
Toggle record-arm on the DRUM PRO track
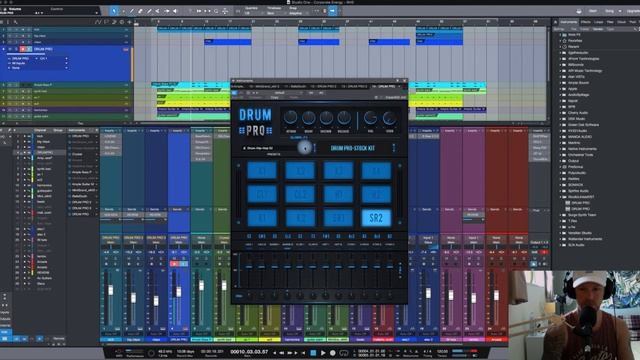coord(23,49)
